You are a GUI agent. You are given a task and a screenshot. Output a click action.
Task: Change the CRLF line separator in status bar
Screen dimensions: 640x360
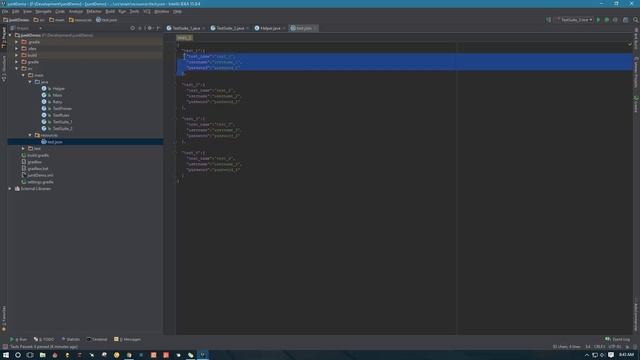[599, 347]
